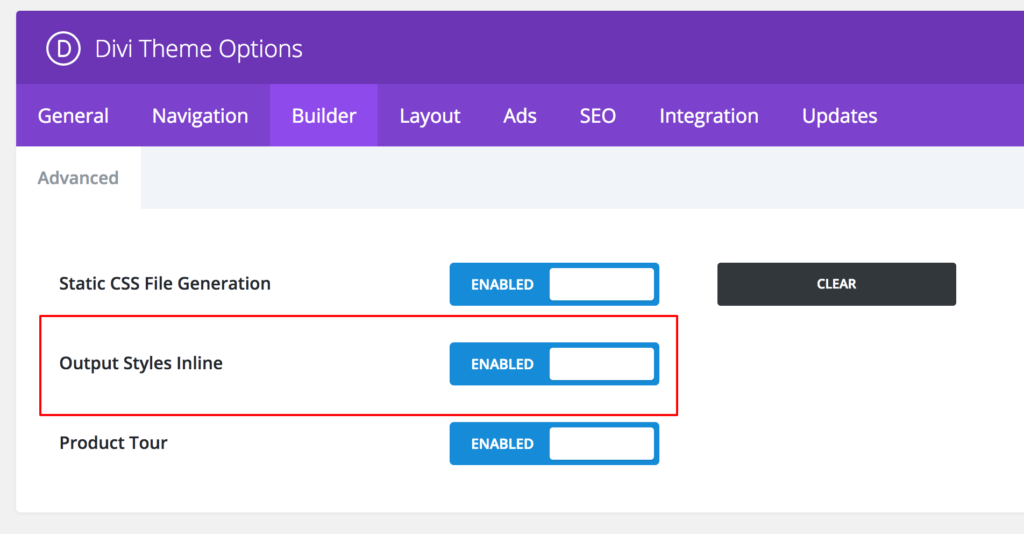The height and width of the screenshot is (534, 1024).
Task: Select the Updates tab
Action: click(840, 116)
